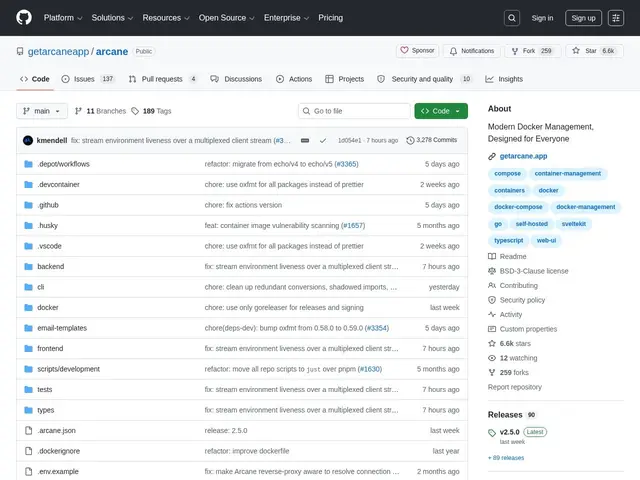Open the 3,278 Commits history

tap(432, 140)
